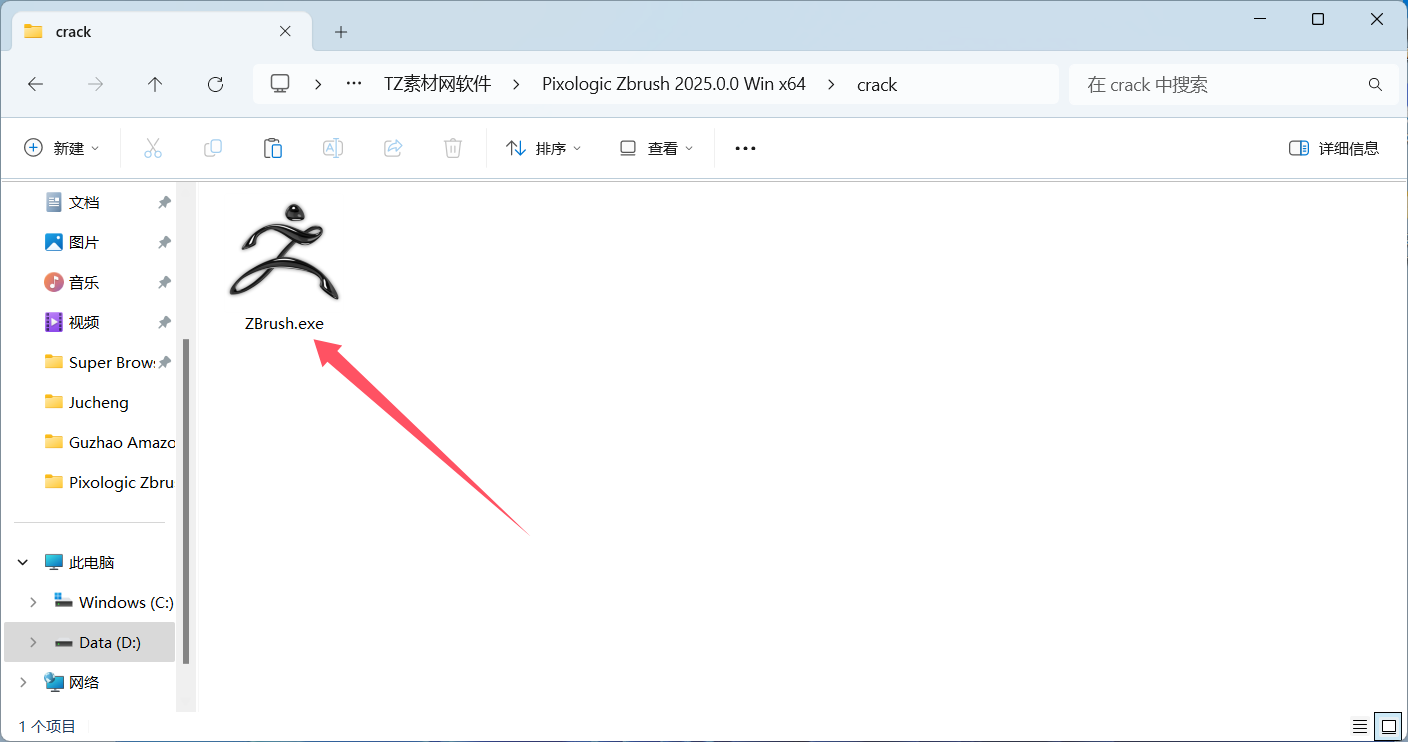The height and width of the screenshot is (742, 1408).
Task: Switch to large thumbnails view icon
Action: [x=1388, y=726]
